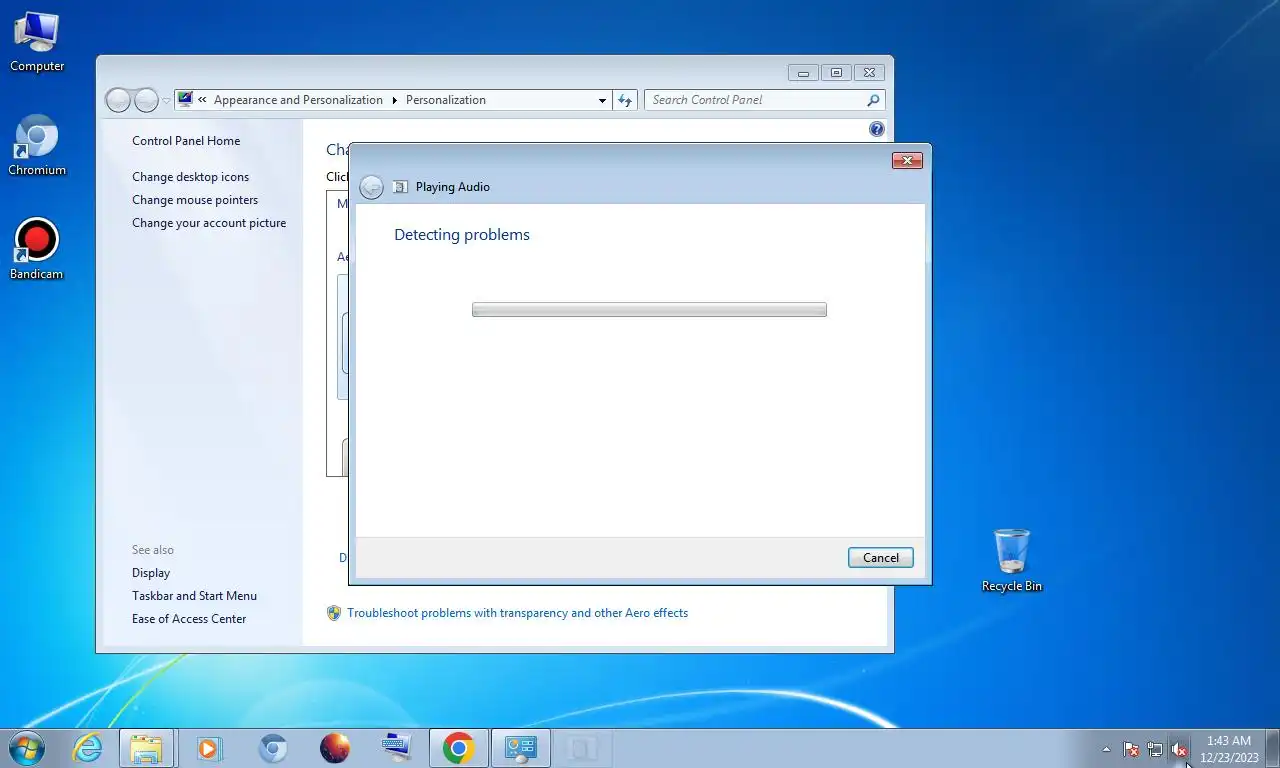This screenshot has width=1280, height=768.
Task: Minimize the Personalization Control Panel window
Action: [x=803, y=73]
